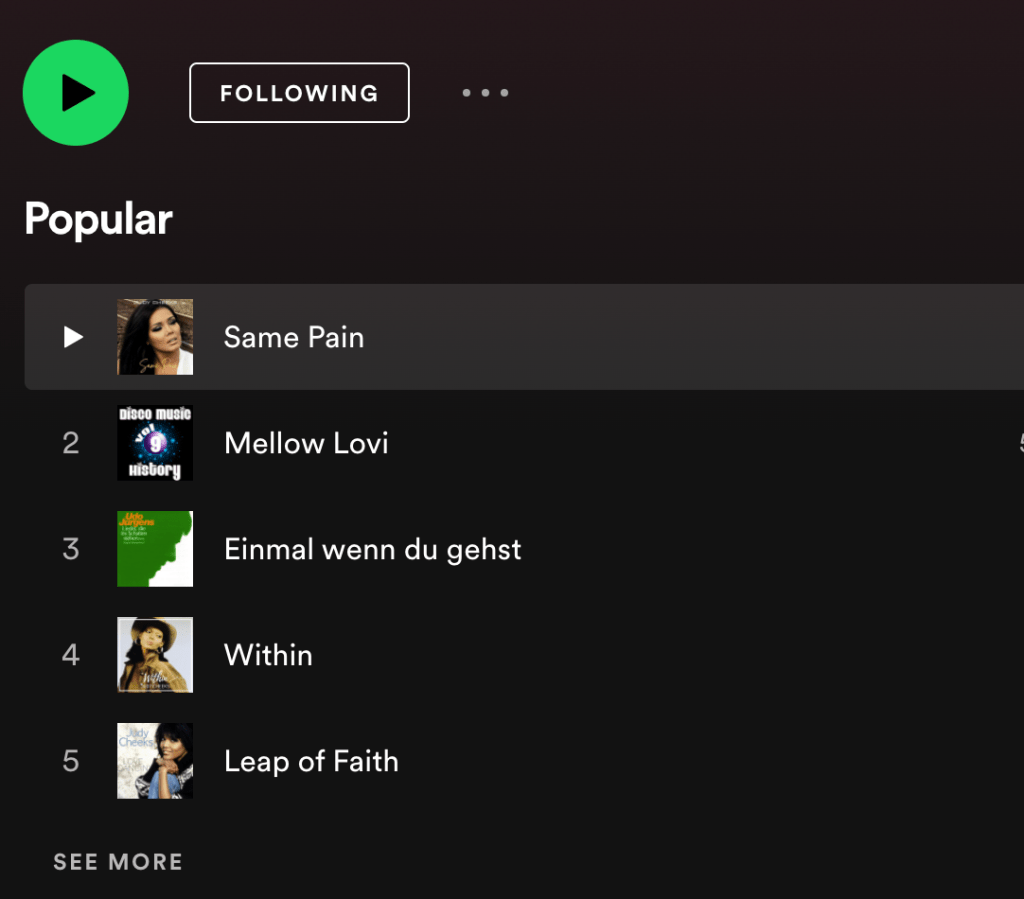Viewport: 1024px width, 899px height.
Task: Select the Einmal wenn du gehst title
Action: [373, 549]
